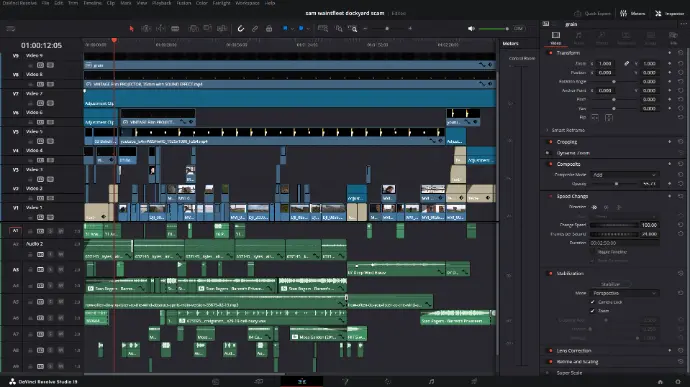Open the Playback menu

tap(161, 3)
